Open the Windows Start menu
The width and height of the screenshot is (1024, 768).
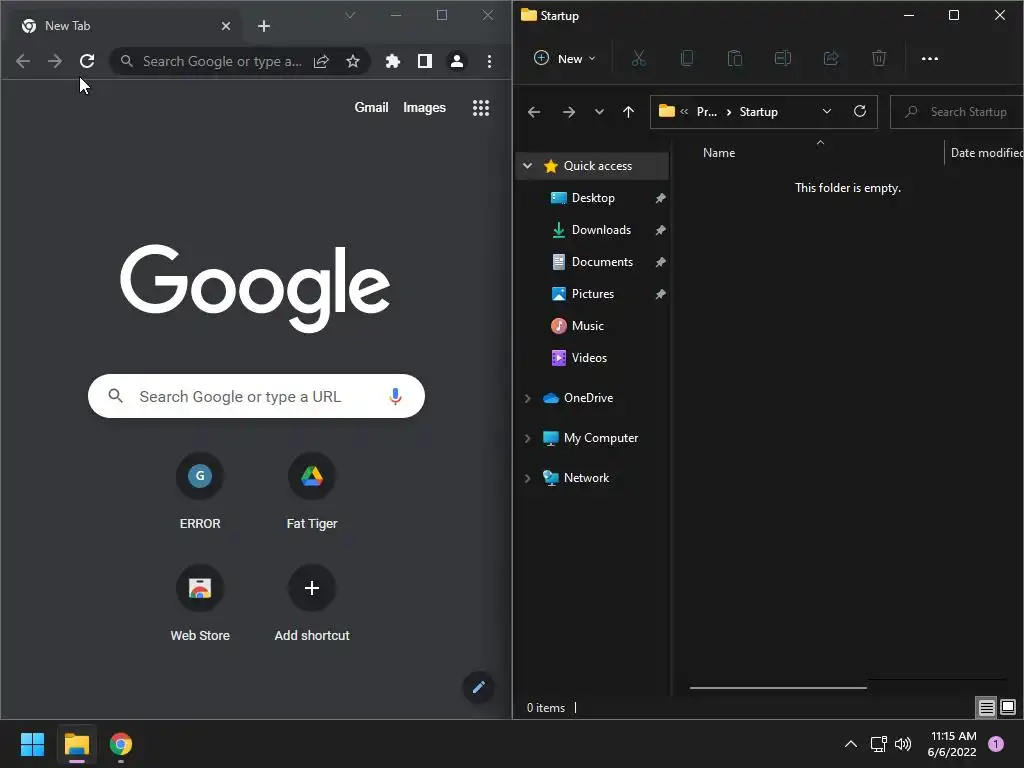[x=32, y=744]
